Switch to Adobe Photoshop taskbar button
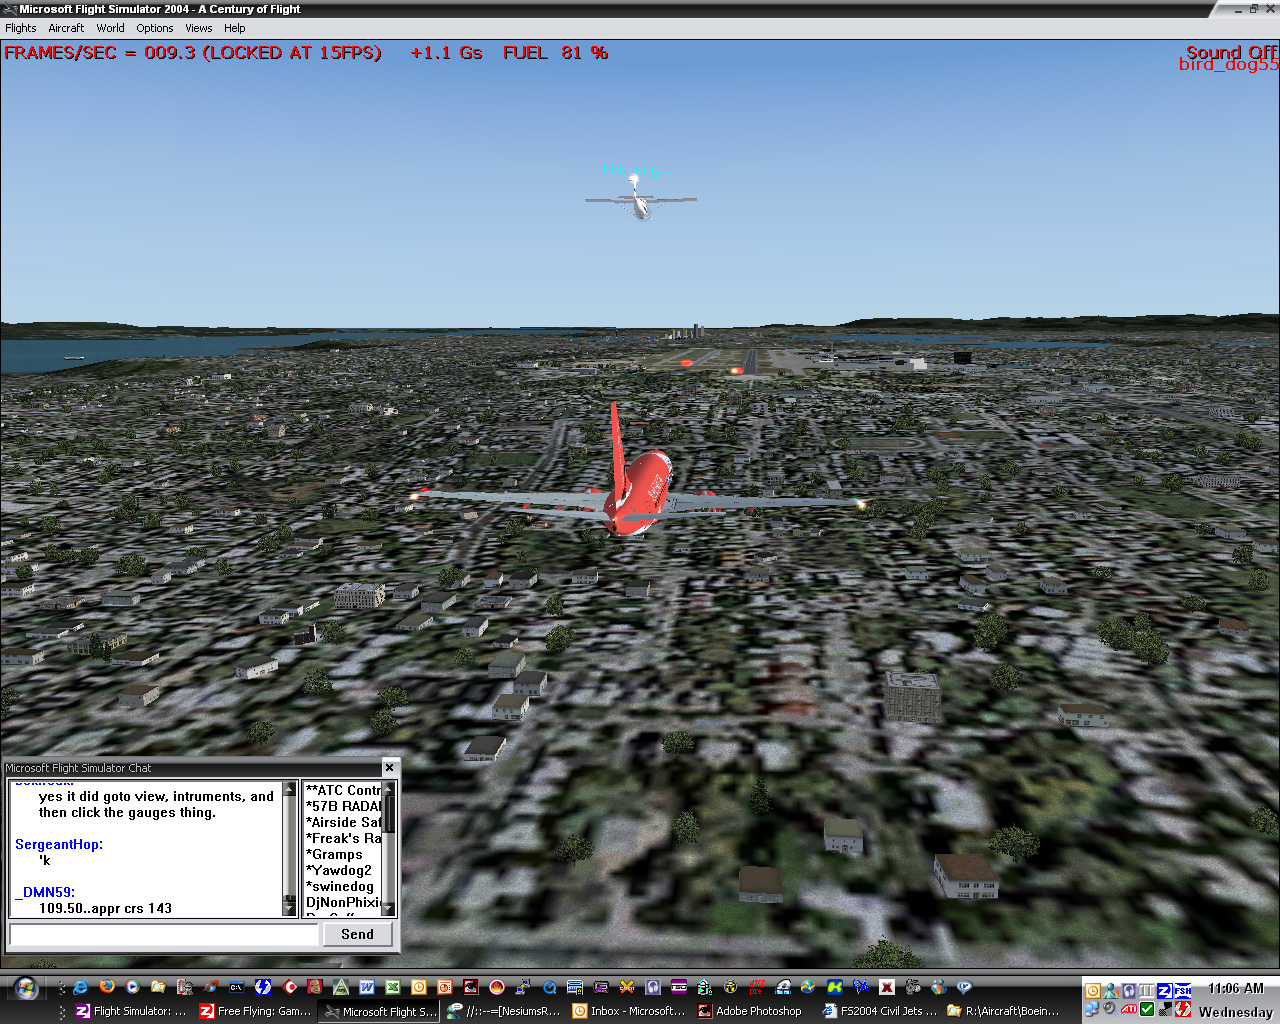 (x=750, y=1011)
